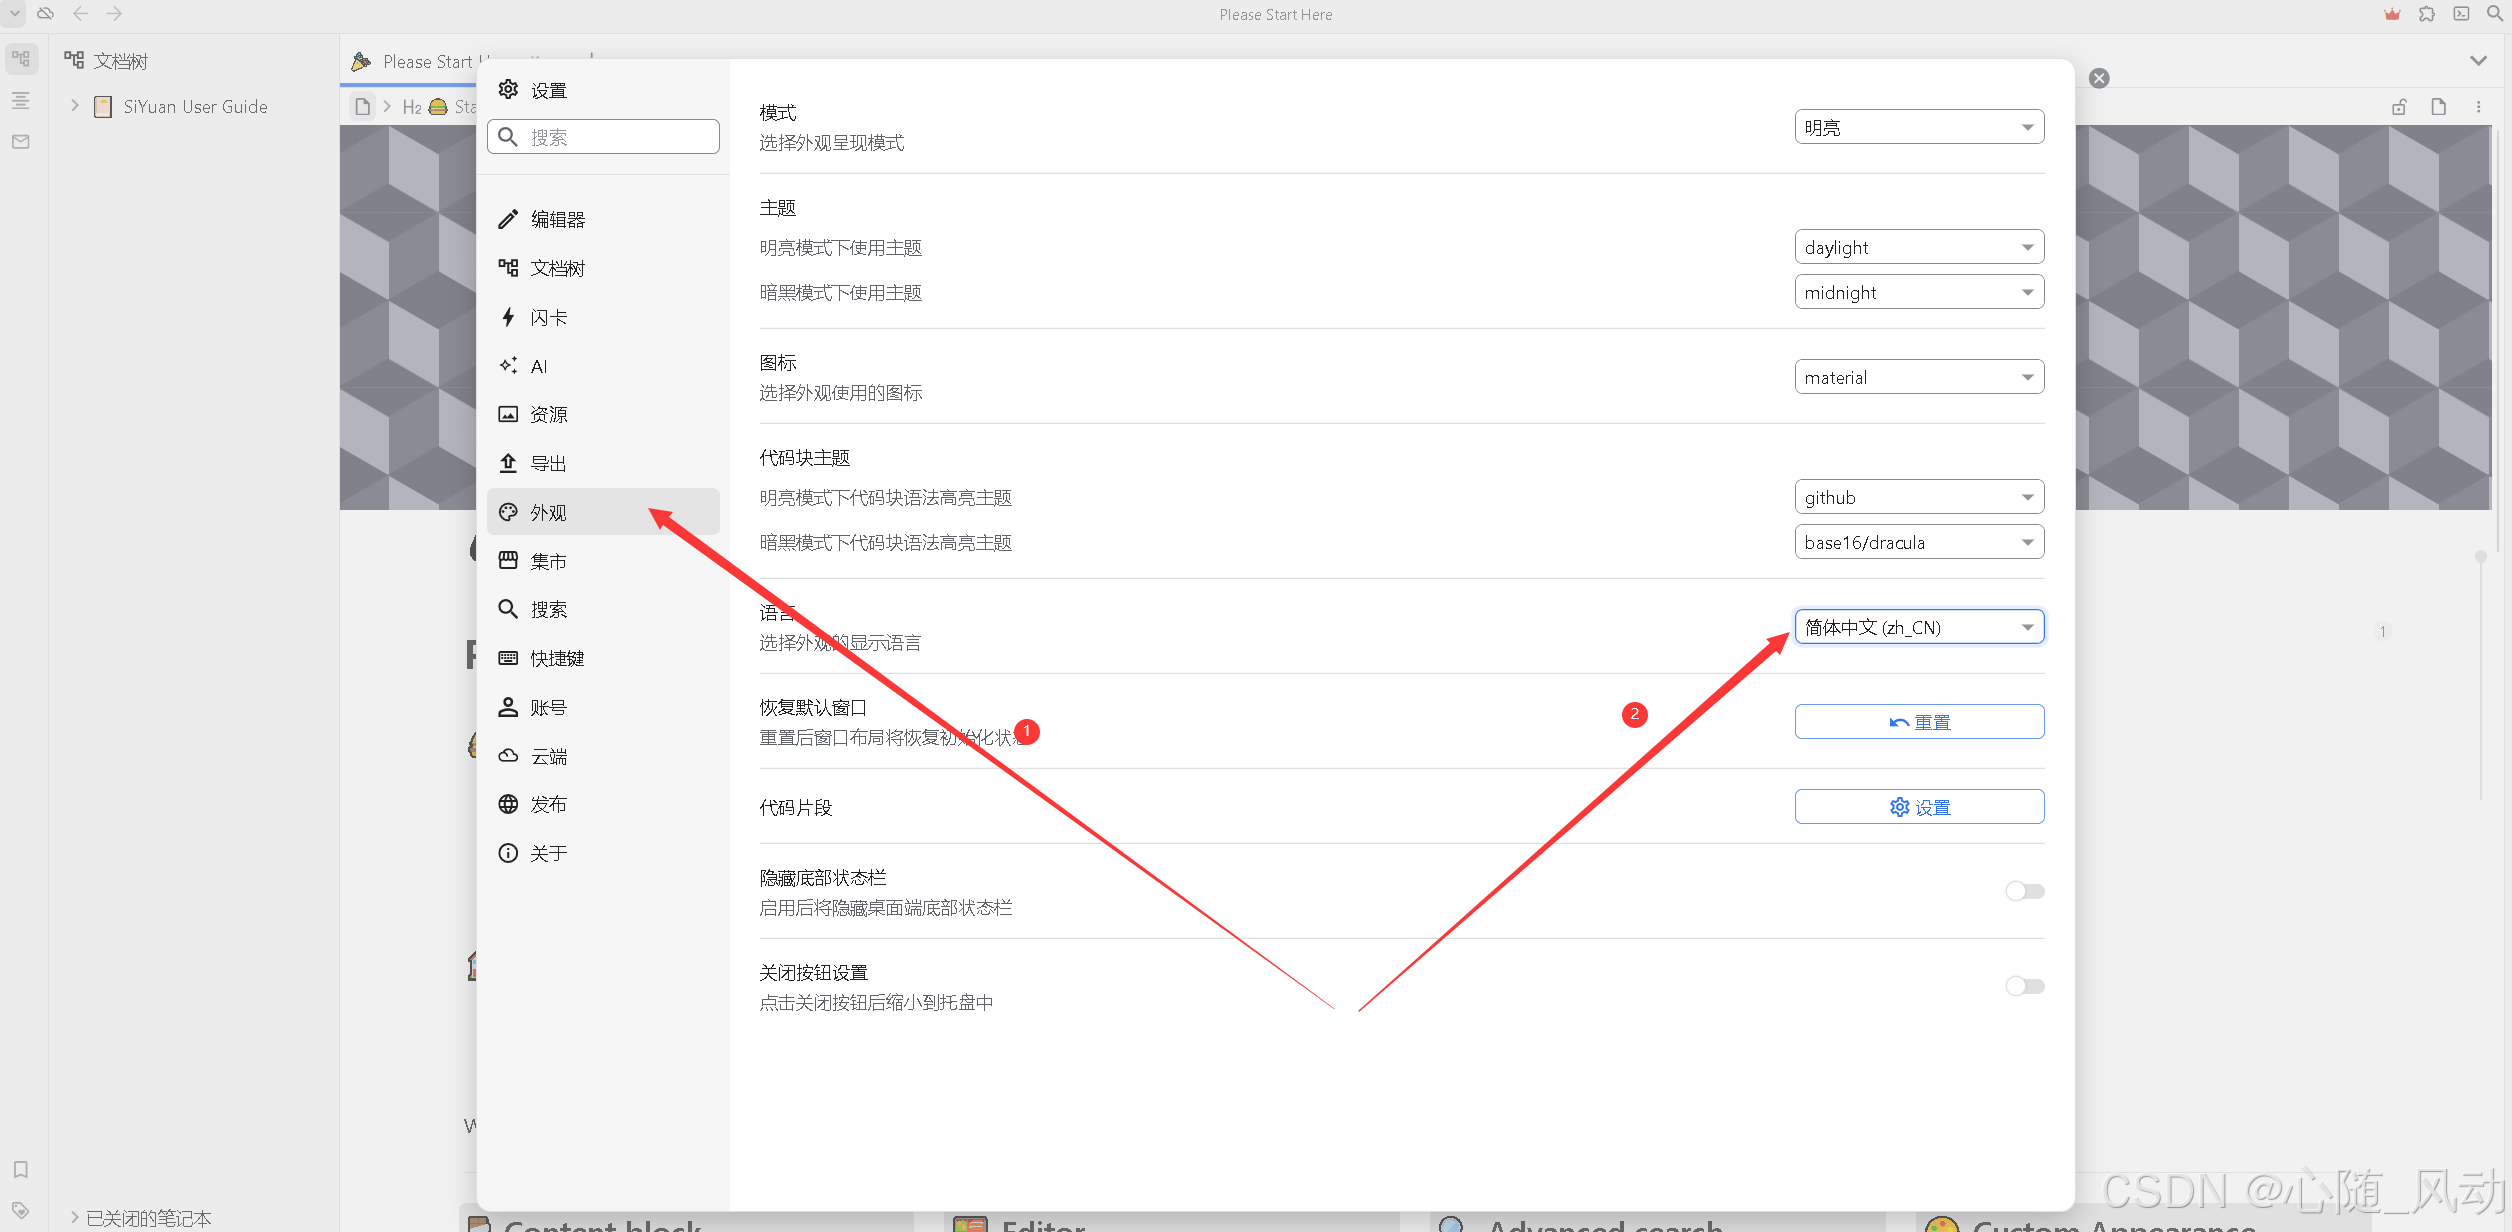Select 编辑器 in the settings menu
The image size is (2512, 1232).
557,219
